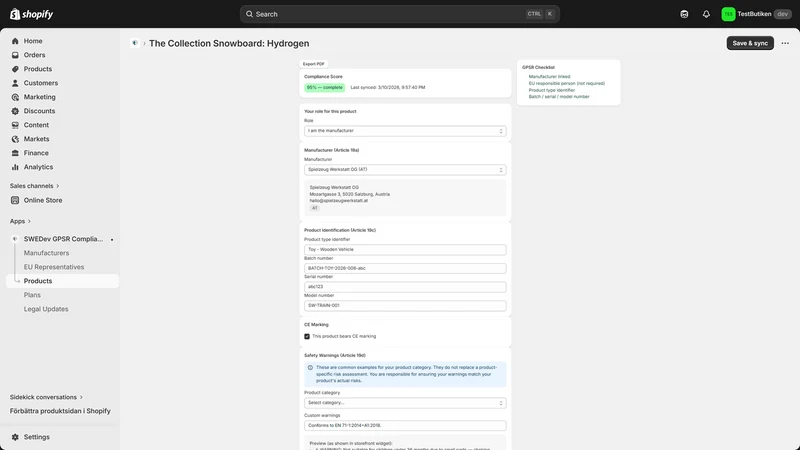Click the Analytics bar chart icon
This screenshot has width=800, height=450.
coord(15,167)
